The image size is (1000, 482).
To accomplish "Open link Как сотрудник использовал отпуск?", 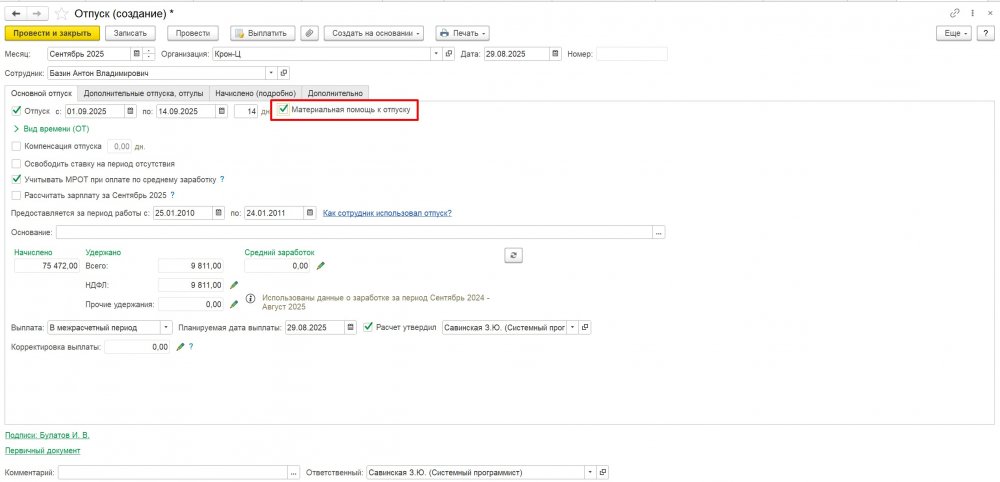I will coord(387,213).
